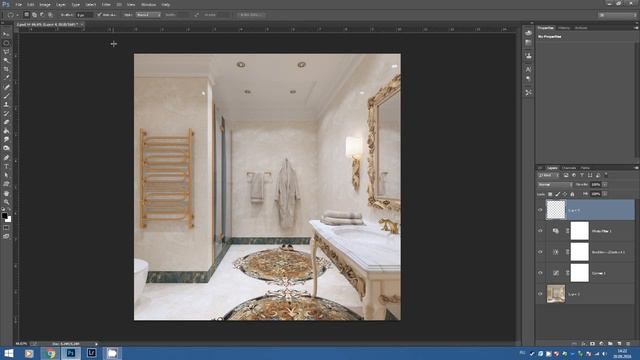Select the Elliptical Marquee tool
This screenshot has width=640, height=360.
point(6,43)
